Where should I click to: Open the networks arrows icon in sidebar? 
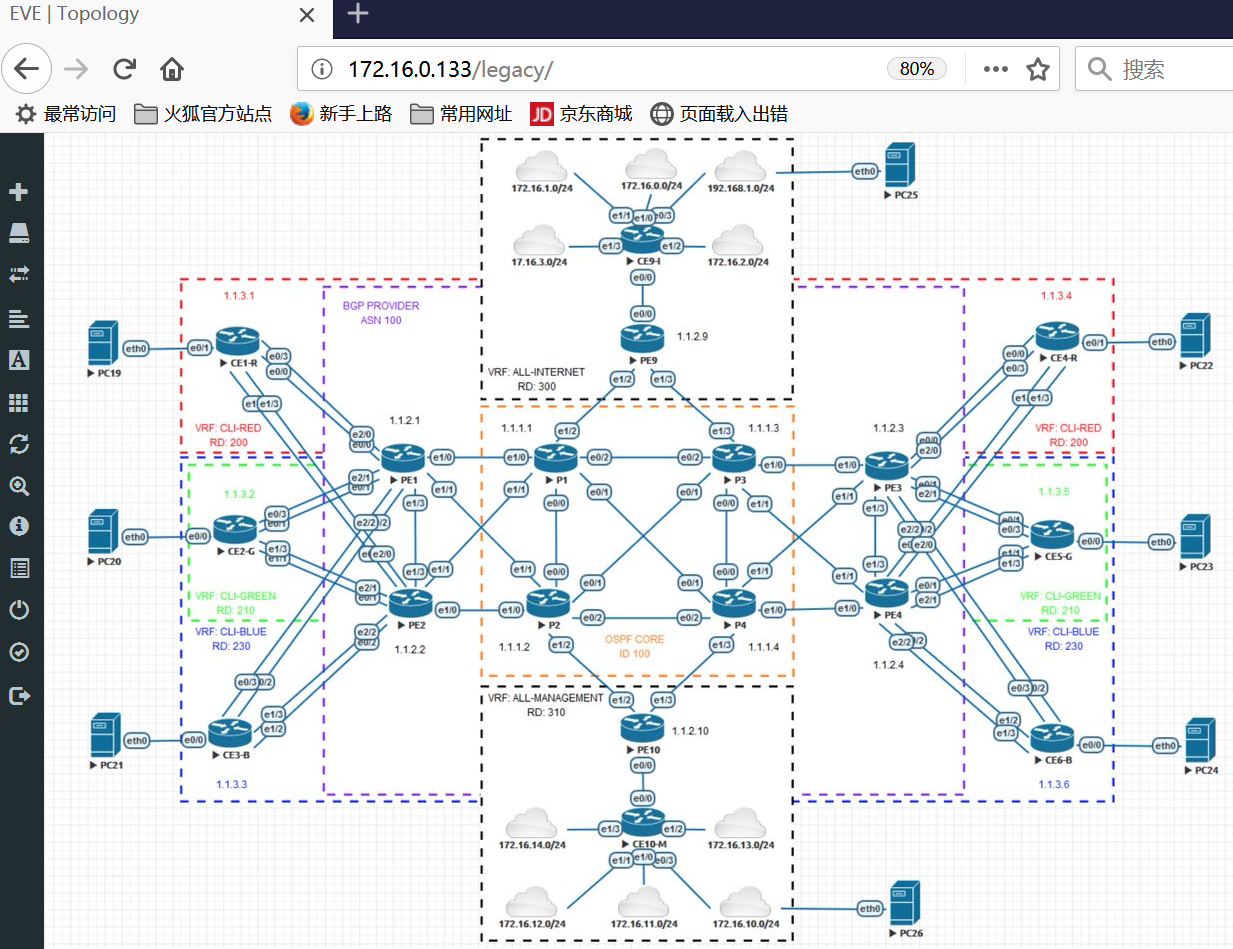click(x=19, y=275)
